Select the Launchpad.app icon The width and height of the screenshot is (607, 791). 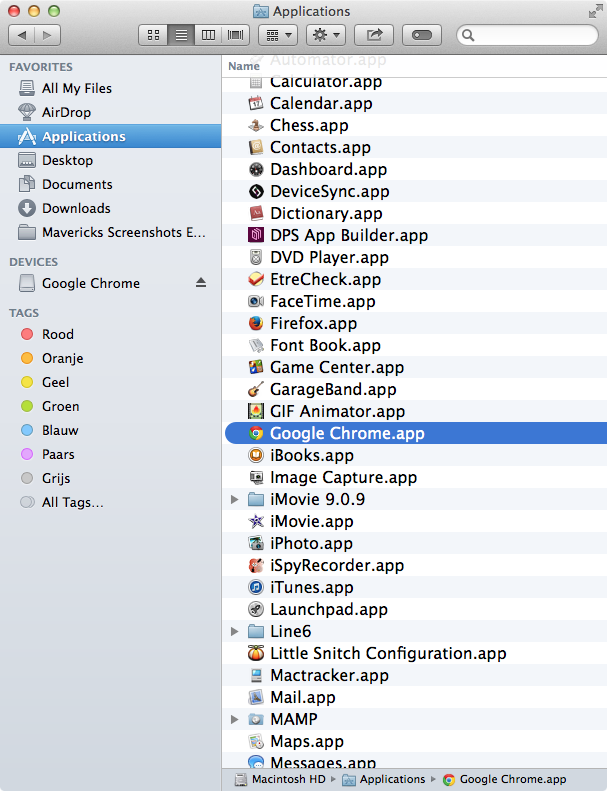256,609
